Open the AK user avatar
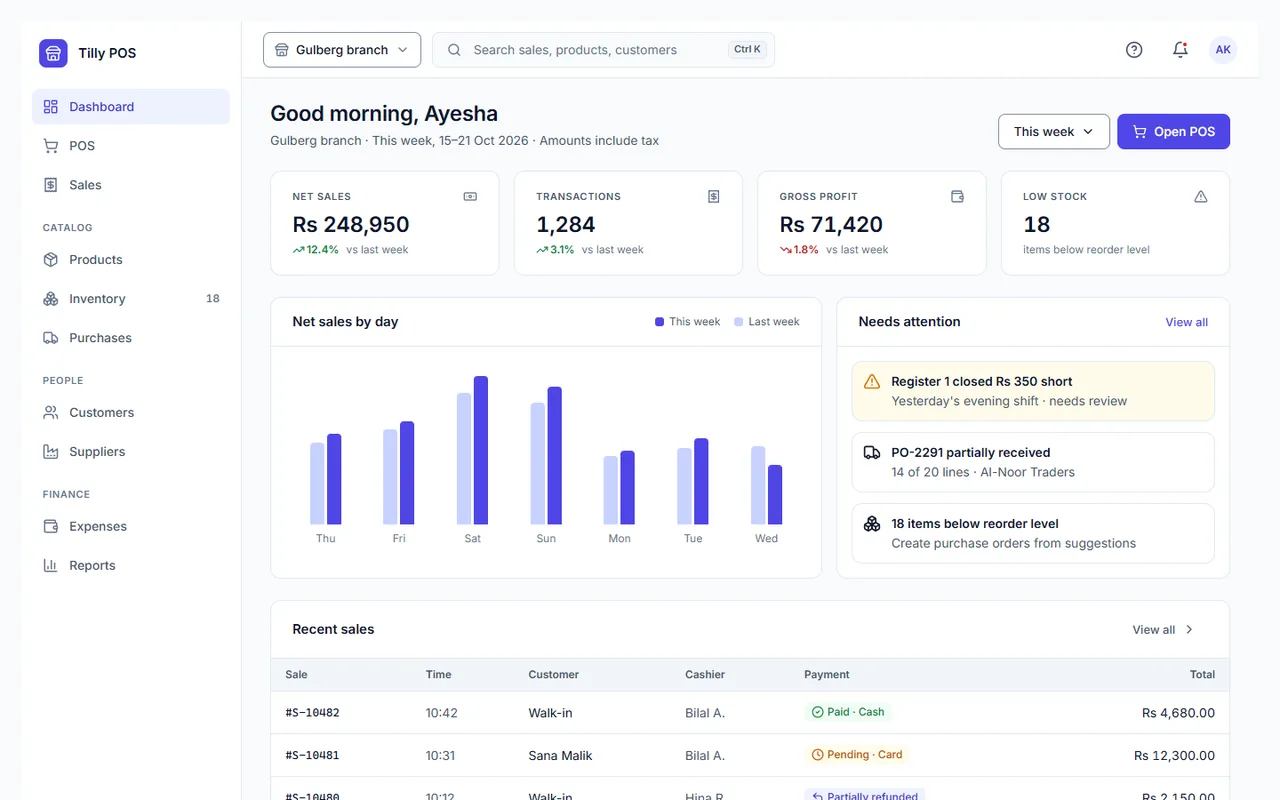Screen dimensions: 1280x800 [x=1223, y=50]
